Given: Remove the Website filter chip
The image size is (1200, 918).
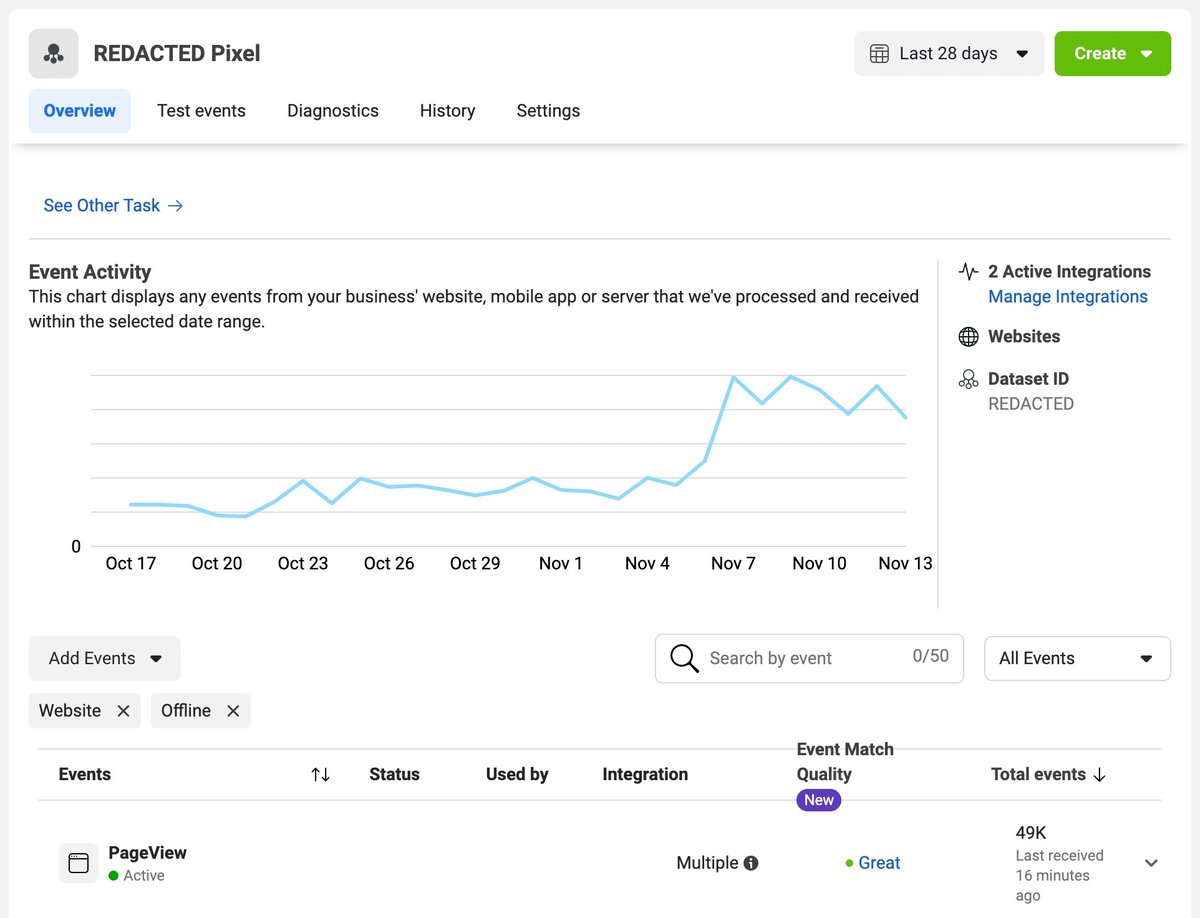Looking at the screenshot, I should [123, 711].
